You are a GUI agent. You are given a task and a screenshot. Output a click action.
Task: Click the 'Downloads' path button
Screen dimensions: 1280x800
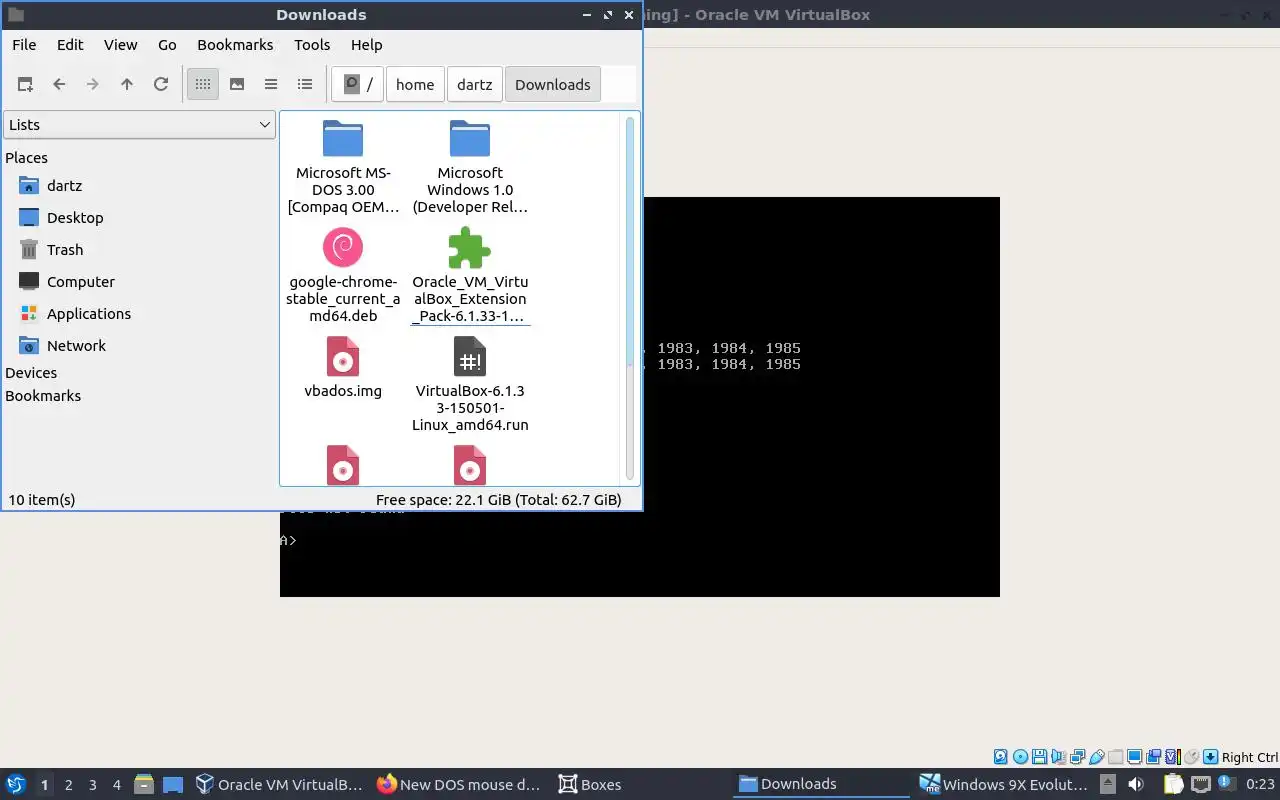[x=553, y=85]
